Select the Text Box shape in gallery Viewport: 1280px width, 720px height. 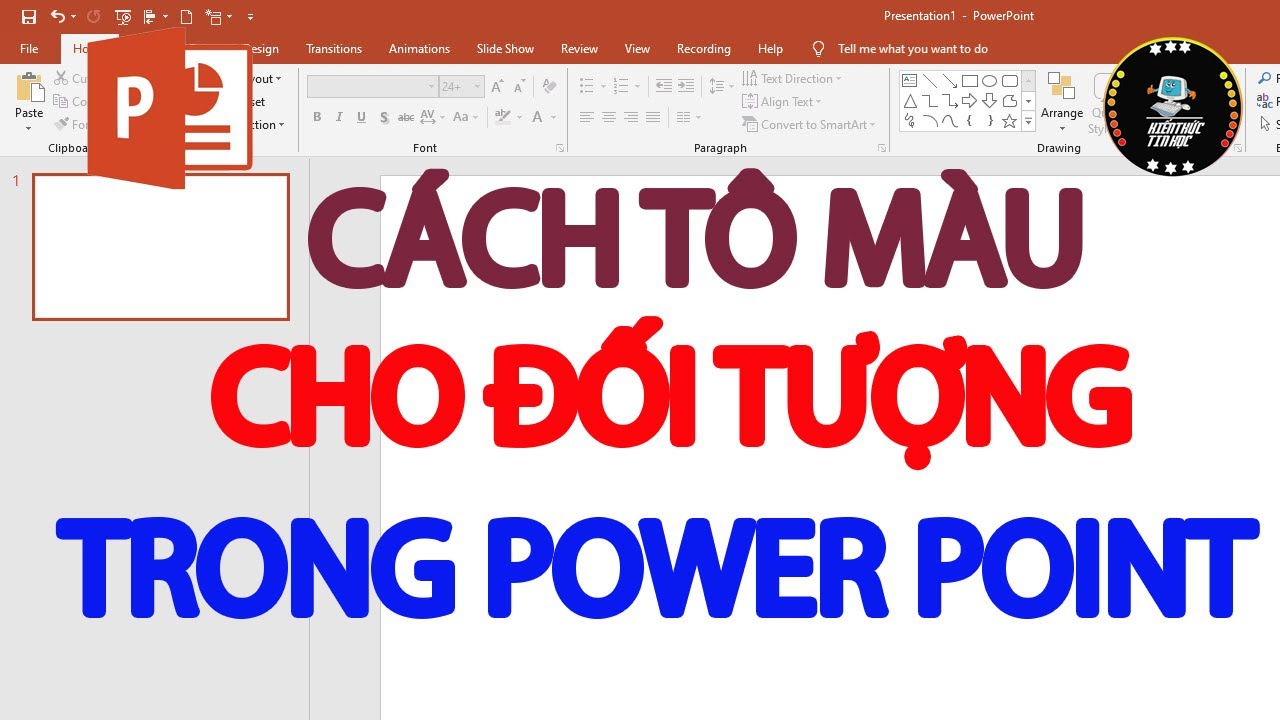(910, 81)
